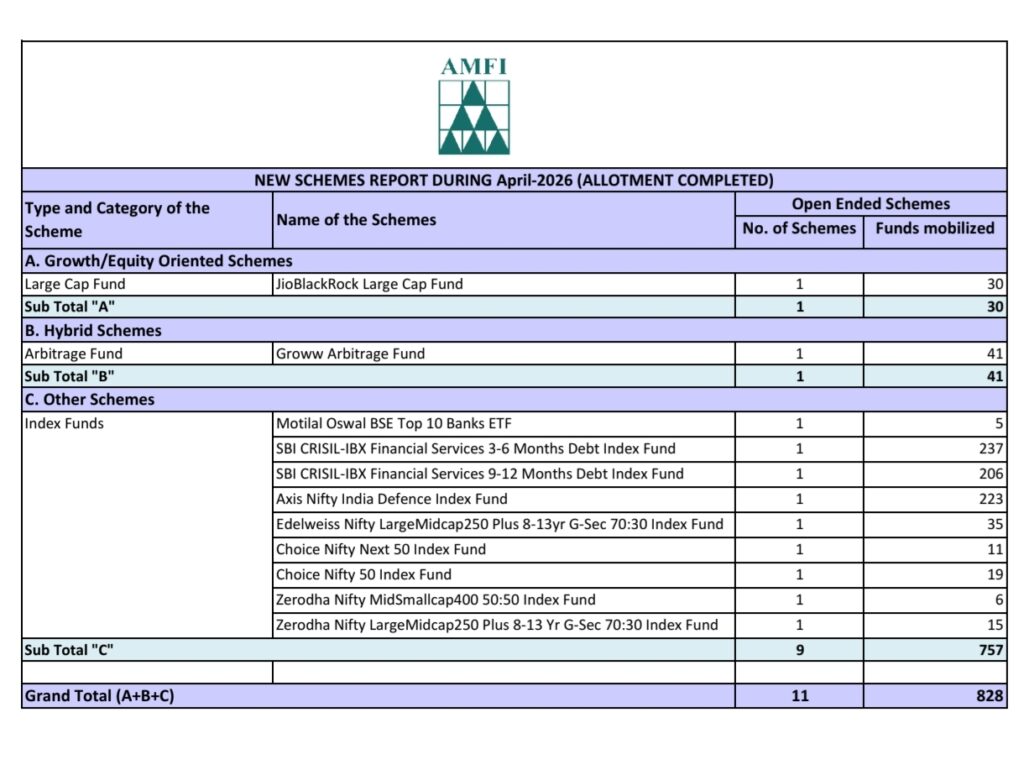Screen dimensions: 1024x770
Task: Click the 'Open Ended Schemes' header
Action: click(x=871, y=204)
